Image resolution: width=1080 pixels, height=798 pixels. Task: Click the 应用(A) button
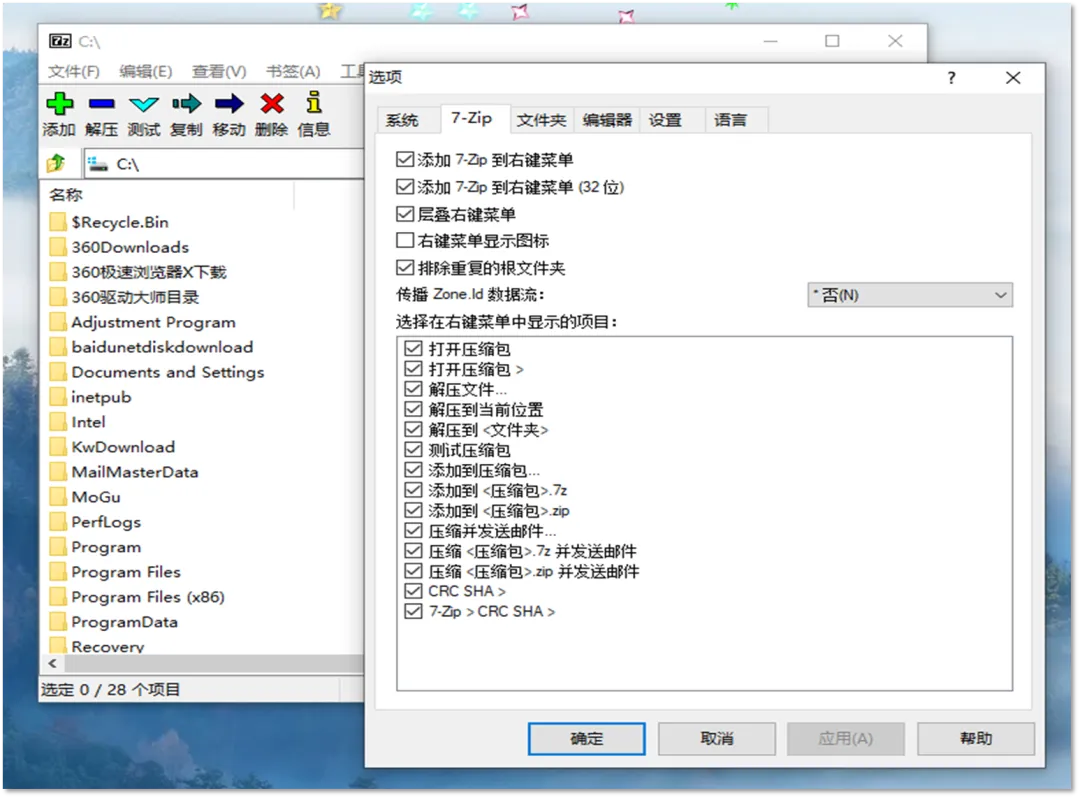click(x=846, y=739)
